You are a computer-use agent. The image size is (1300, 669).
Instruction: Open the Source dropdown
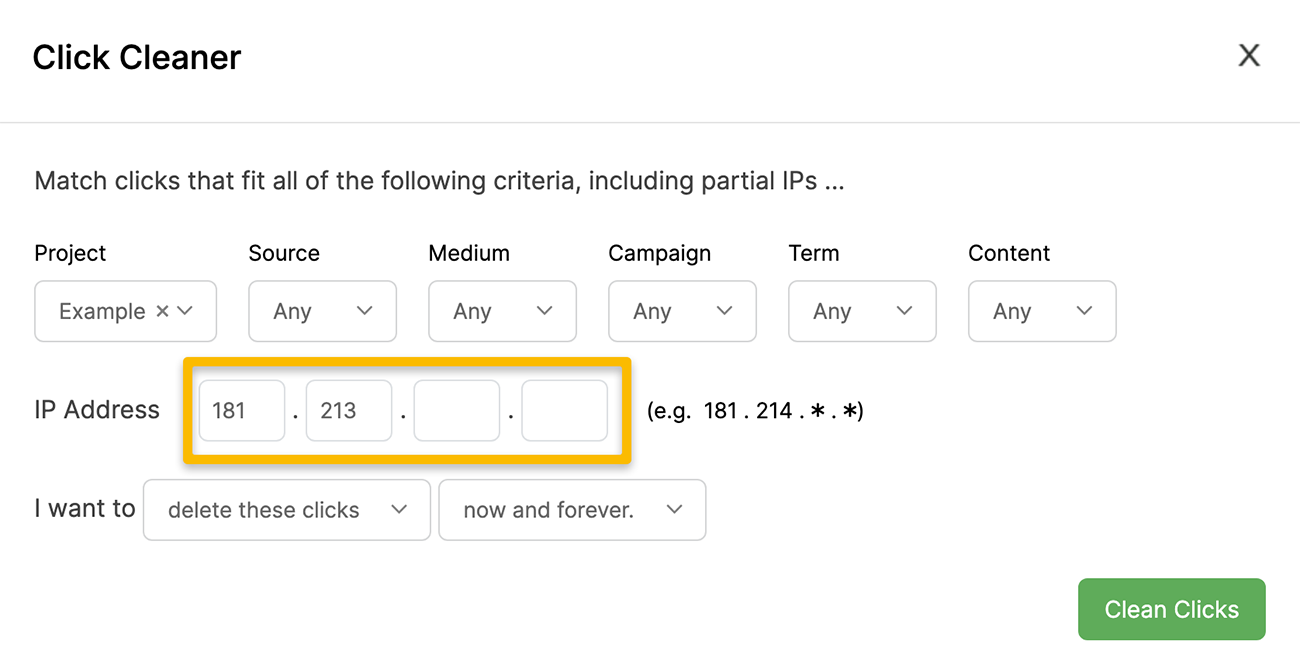(x=322, y=311)
